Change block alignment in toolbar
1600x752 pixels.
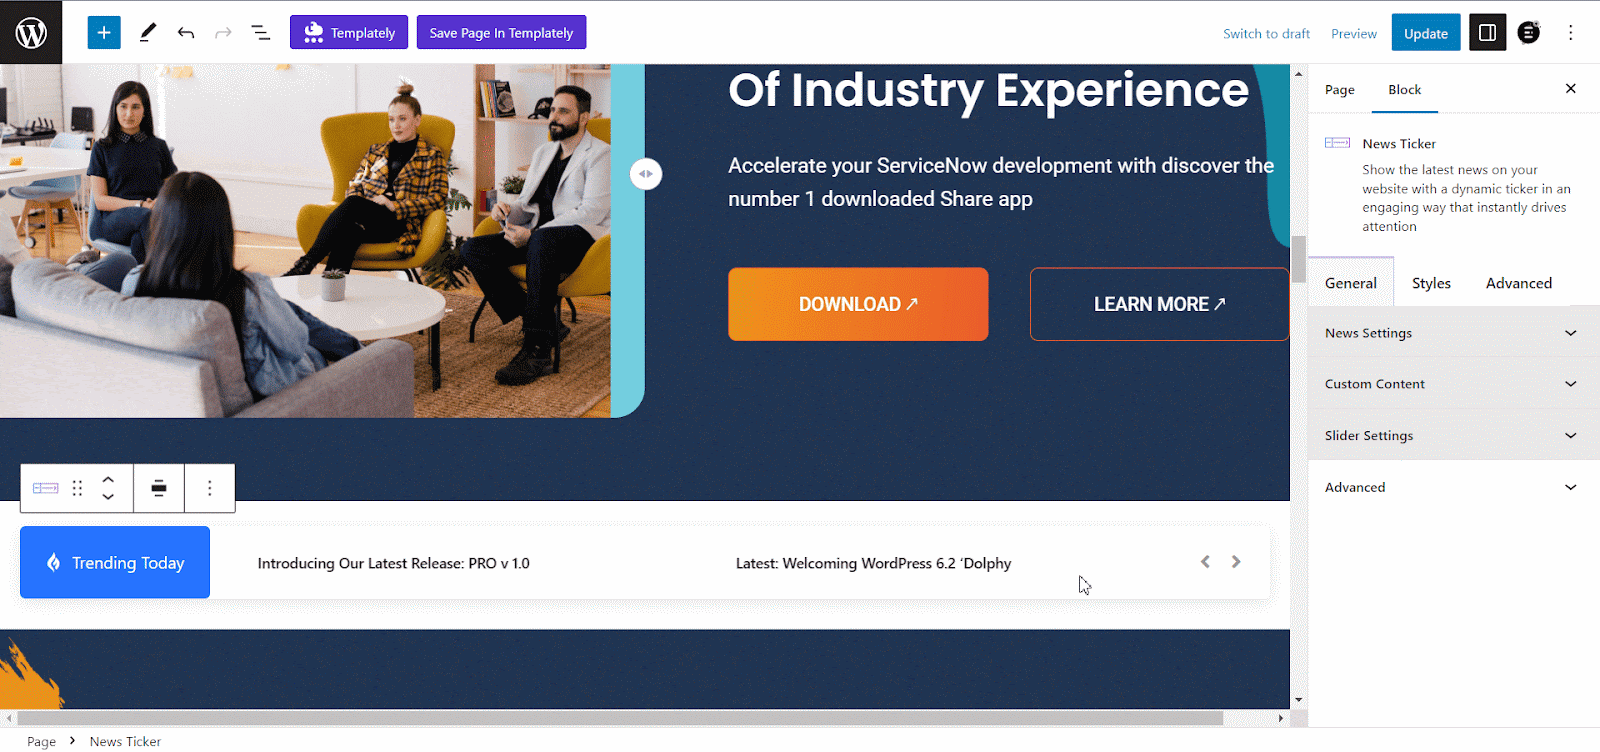click(159, 488)
